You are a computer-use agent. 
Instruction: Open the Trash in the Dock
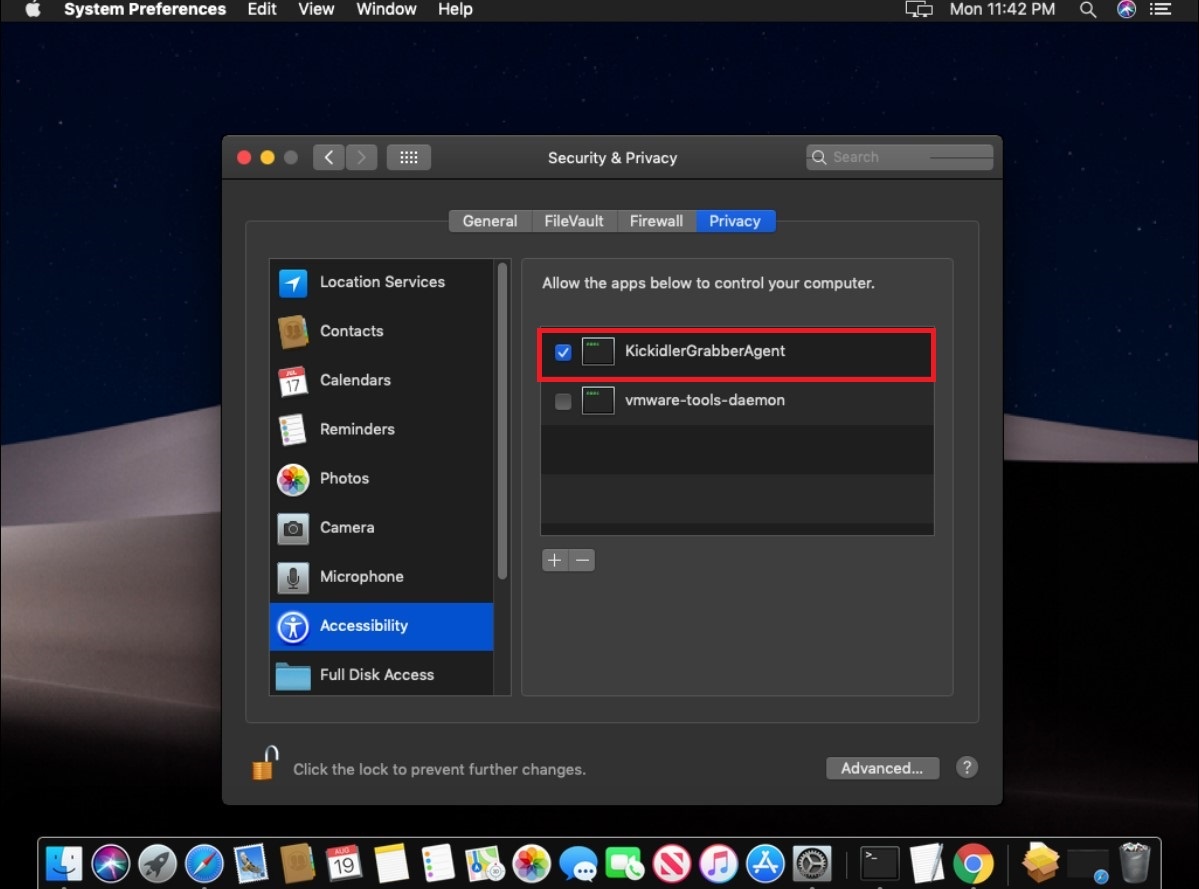[x=1134, y=864]
